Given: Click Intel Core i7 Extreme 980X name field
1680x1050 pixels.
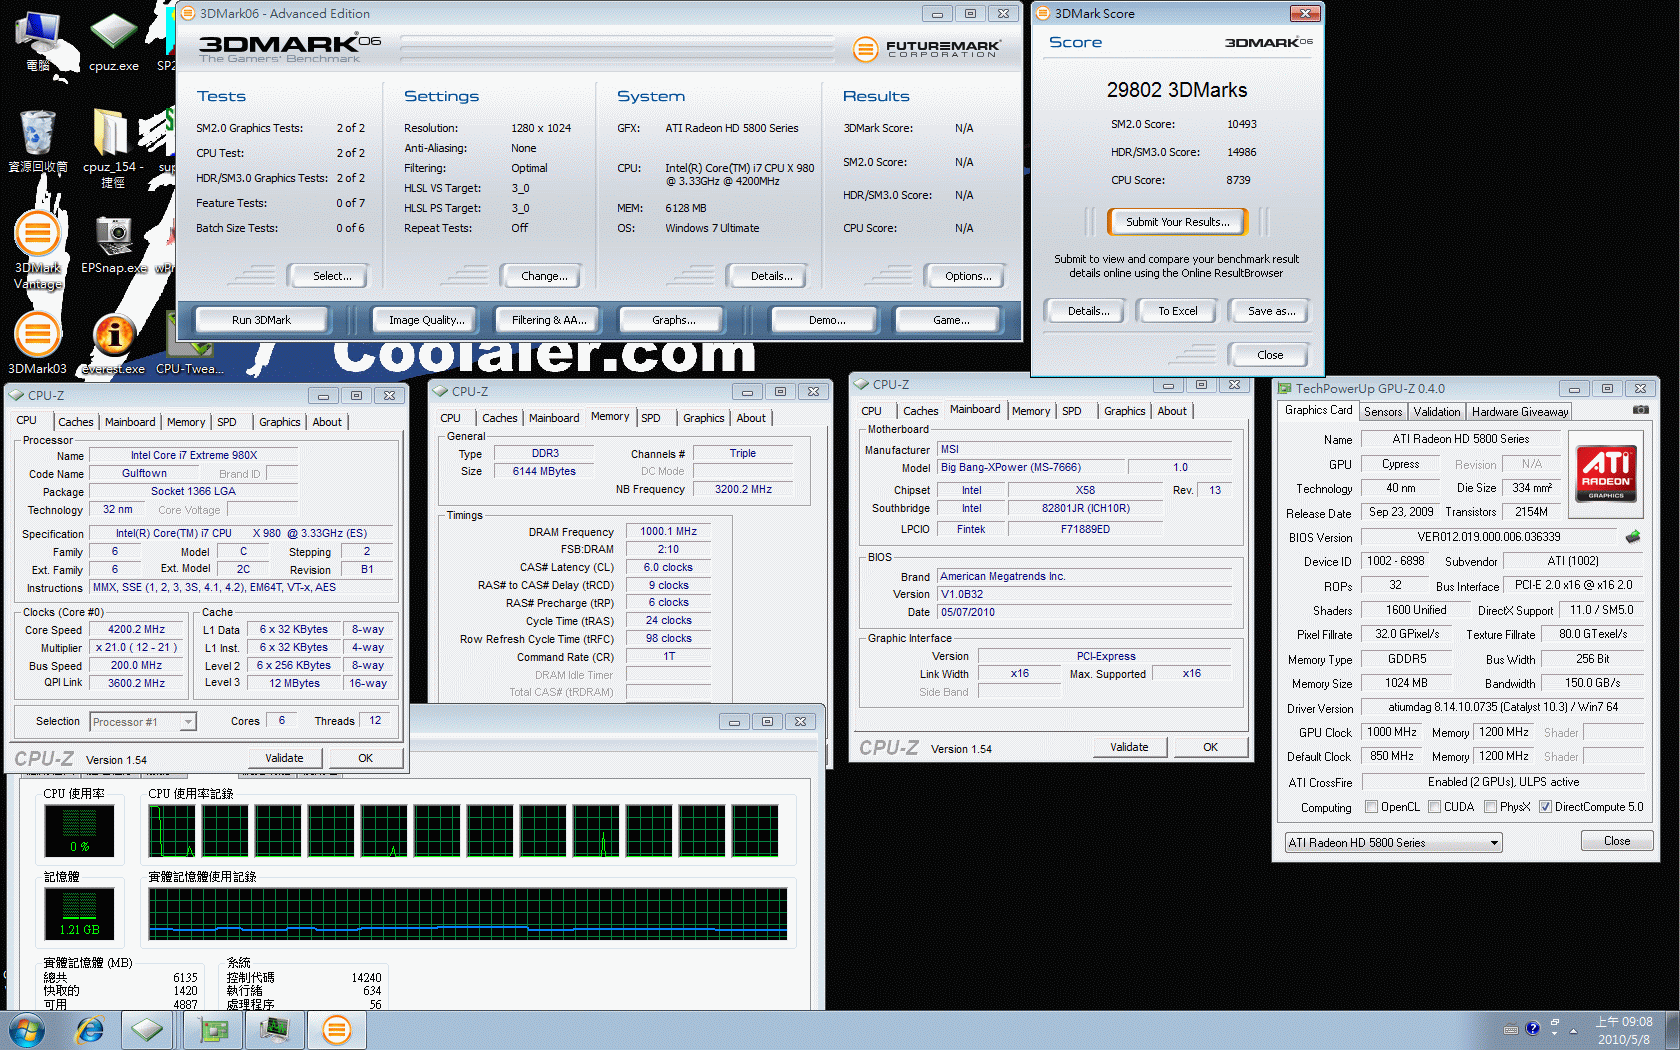Looking at the screenshot, I should pos(194,455).
